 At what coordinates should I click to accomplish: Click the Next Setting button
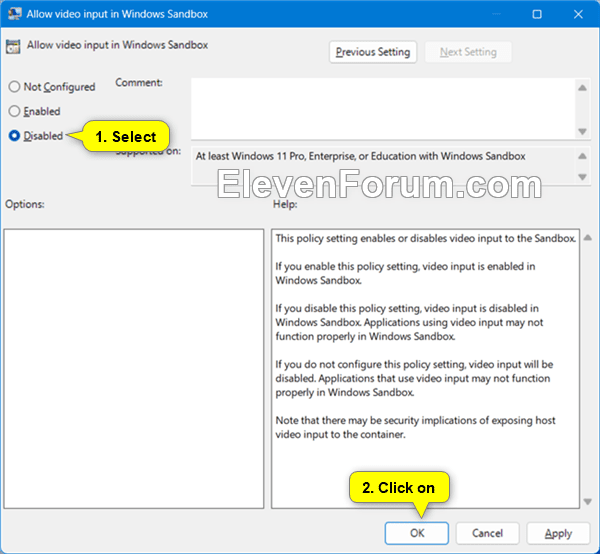(x=468, y=52)
